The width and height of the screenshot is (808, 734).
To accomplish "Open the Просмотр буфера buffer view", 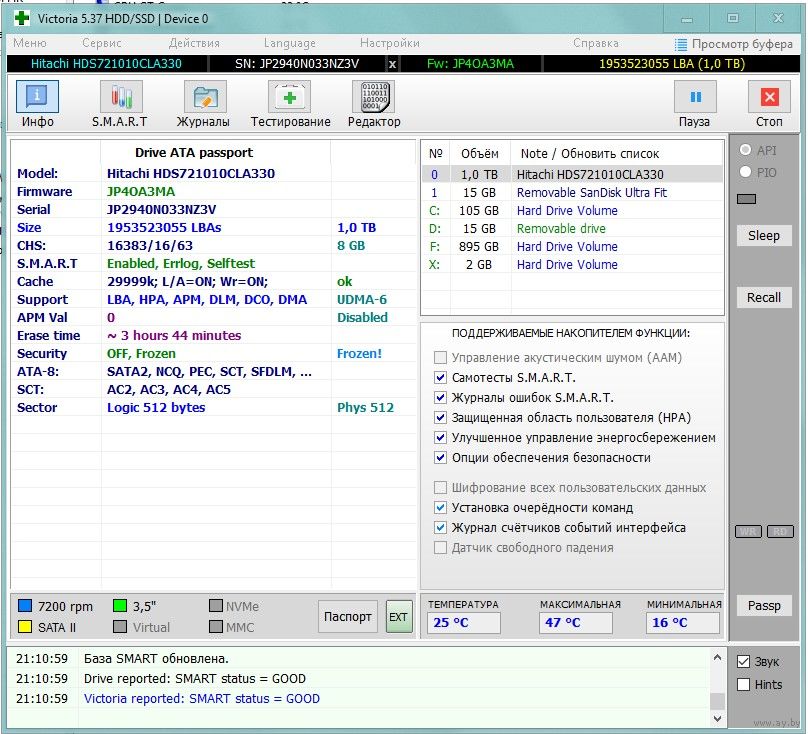I will [x=734, y=44].
